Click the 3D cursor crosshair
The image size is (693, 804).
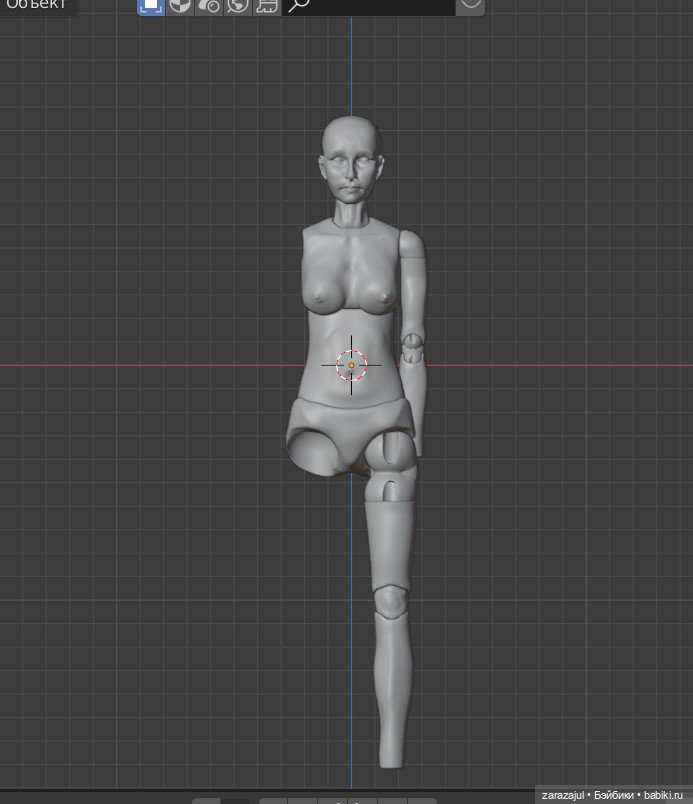[351, 365]
